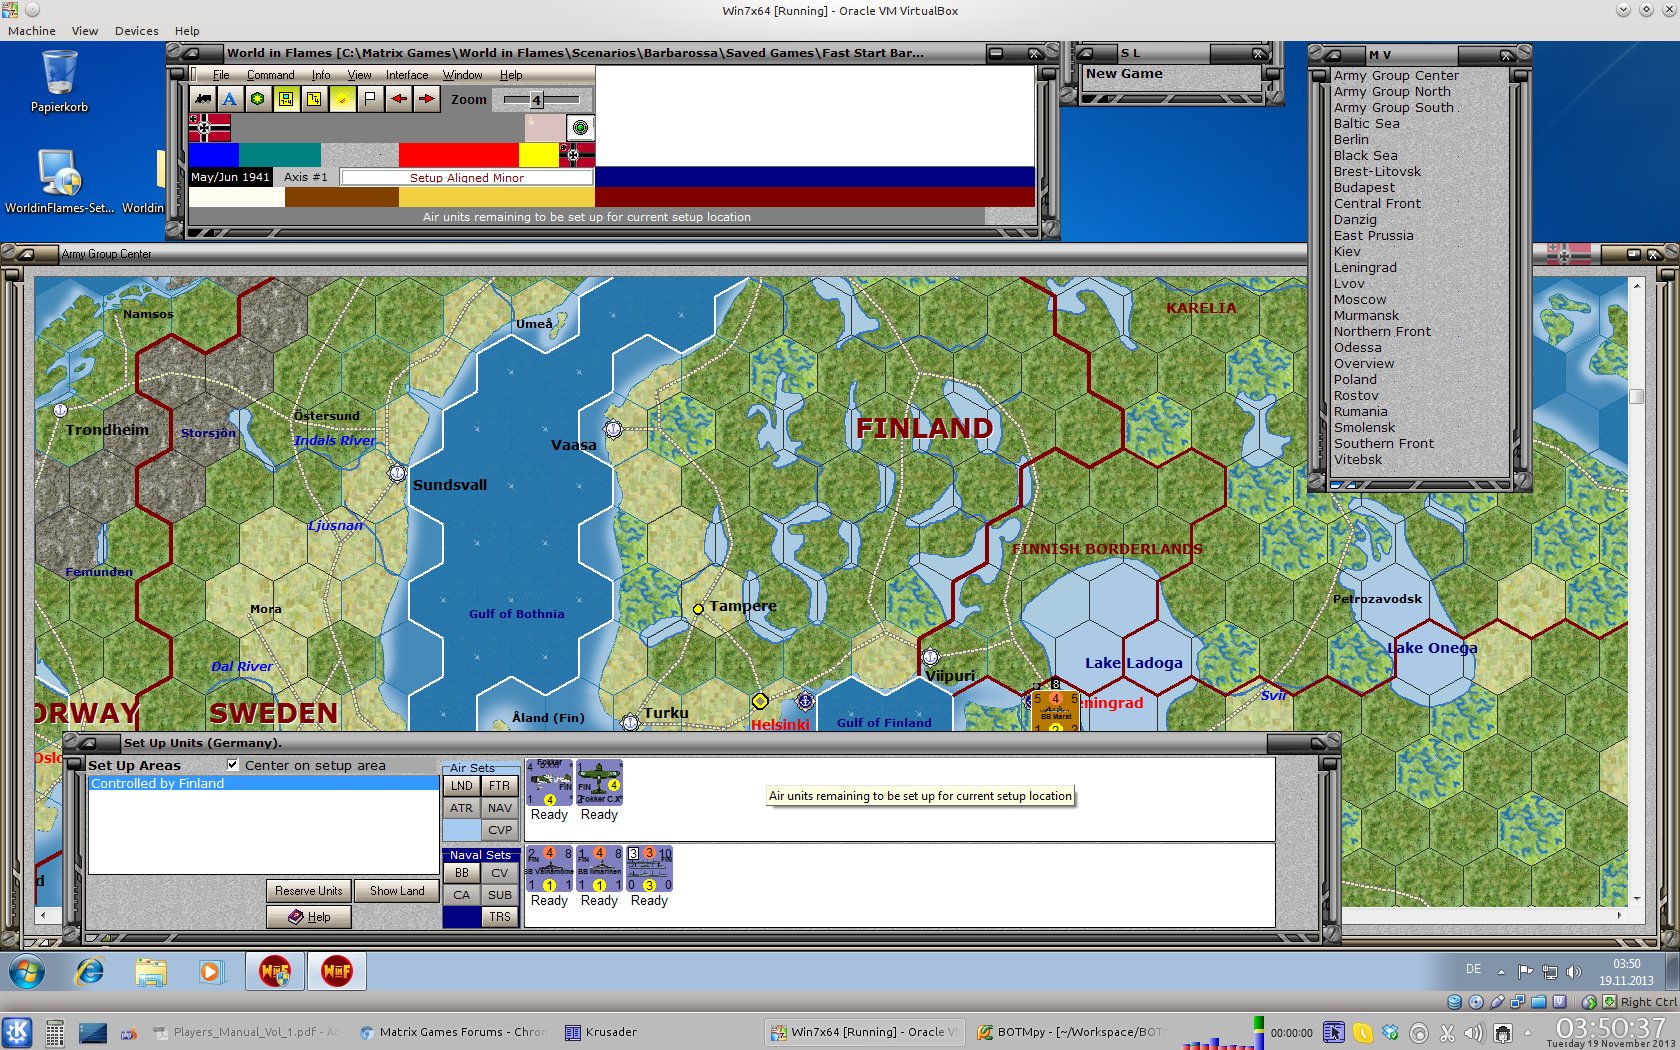The width and height of the screenshot is (1680, 1050).
Task: Adjust the Zoom slider handle
Action: coord(536,100)
